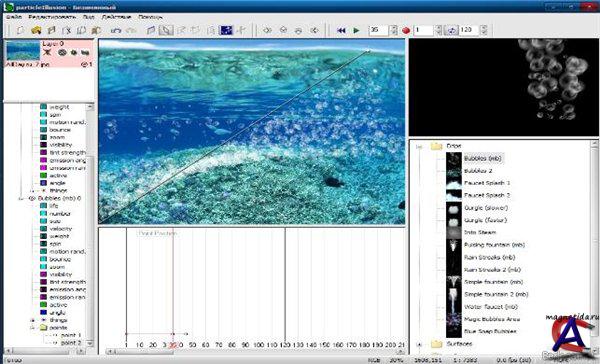The width and height of the screenshot is (600, 364).
Task: Open the Действия menu
Action: point(116,17)
